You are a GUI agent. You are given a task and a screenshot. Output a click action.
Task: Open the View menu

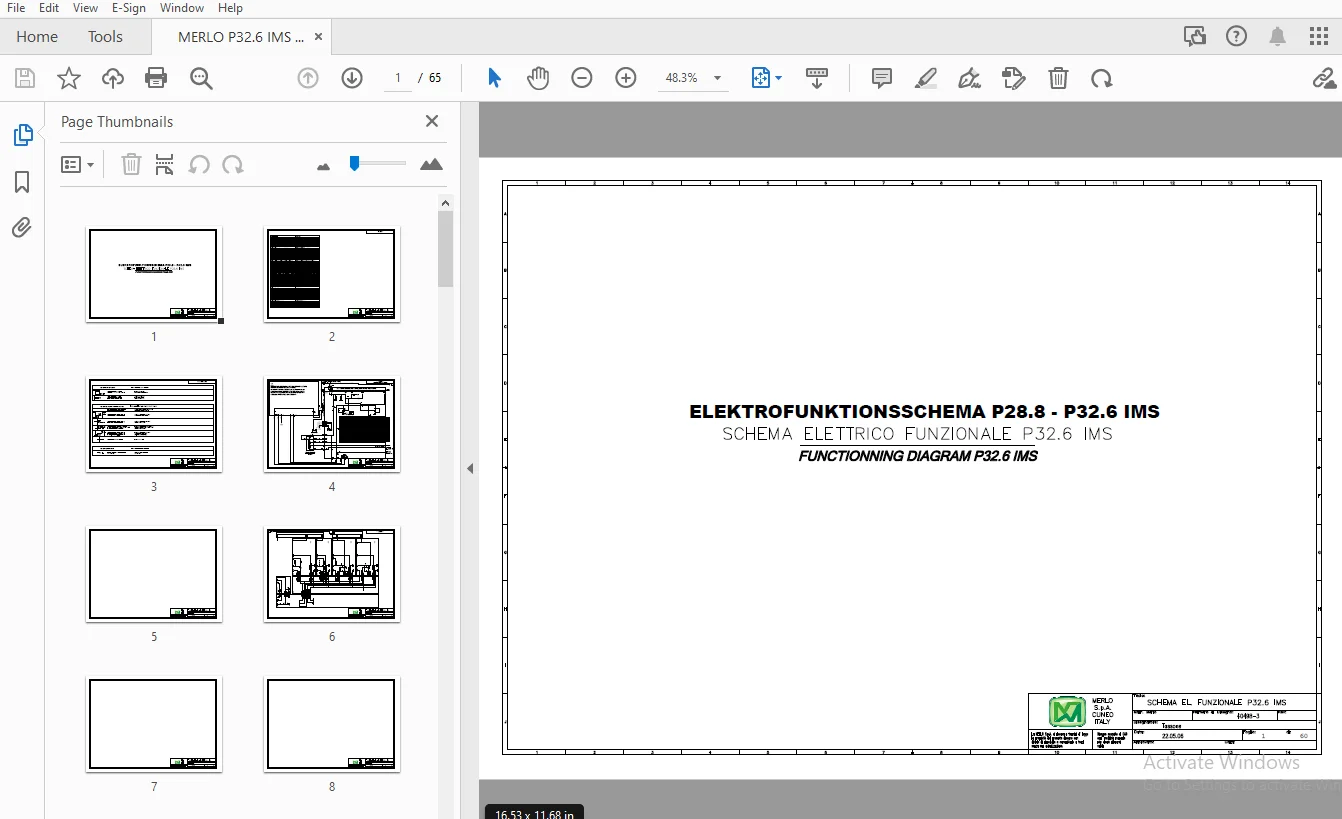coord(86,8)
